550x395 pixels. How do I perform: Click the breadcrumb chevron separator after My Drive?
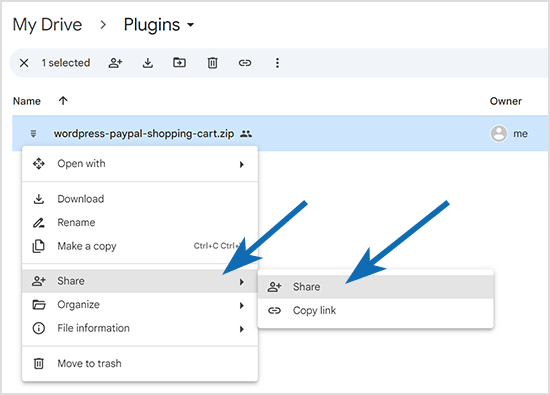pos(103,25)
